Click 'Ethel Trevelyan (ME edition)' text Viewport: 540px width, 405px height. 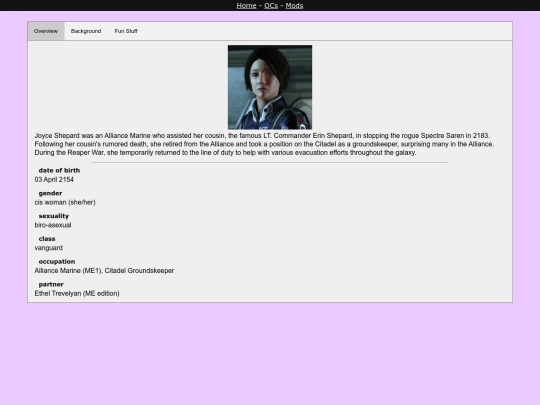(77, 293)
